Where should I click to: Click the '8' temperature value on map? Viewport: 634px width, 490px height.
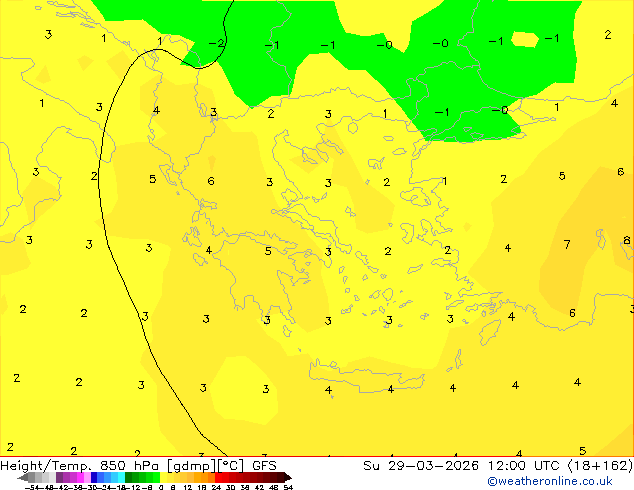tap(626, 240)
